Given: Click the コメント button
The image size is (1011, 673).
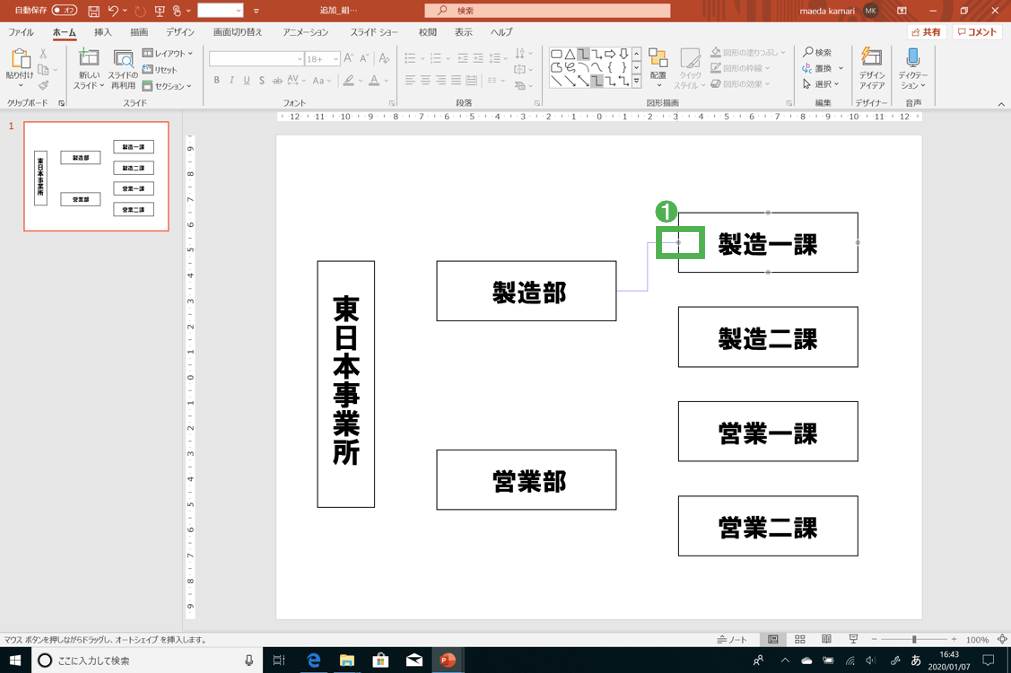Looking at the screenshot, I should tap(977, 32).
